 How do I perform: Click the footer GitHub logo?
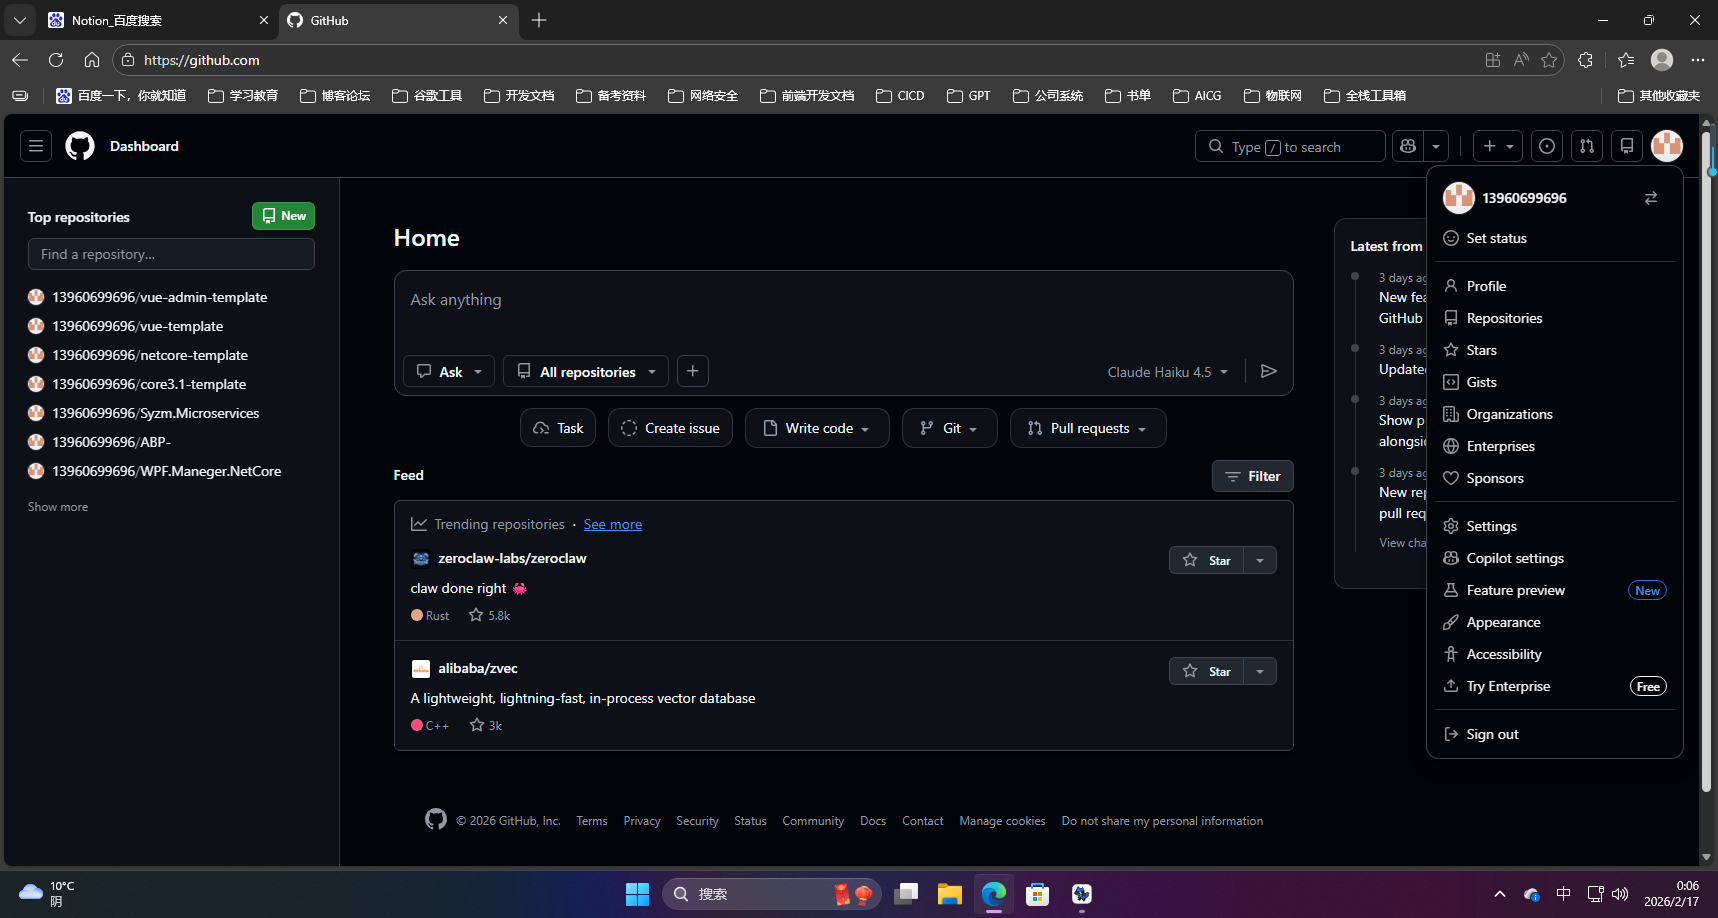point(436,819)
